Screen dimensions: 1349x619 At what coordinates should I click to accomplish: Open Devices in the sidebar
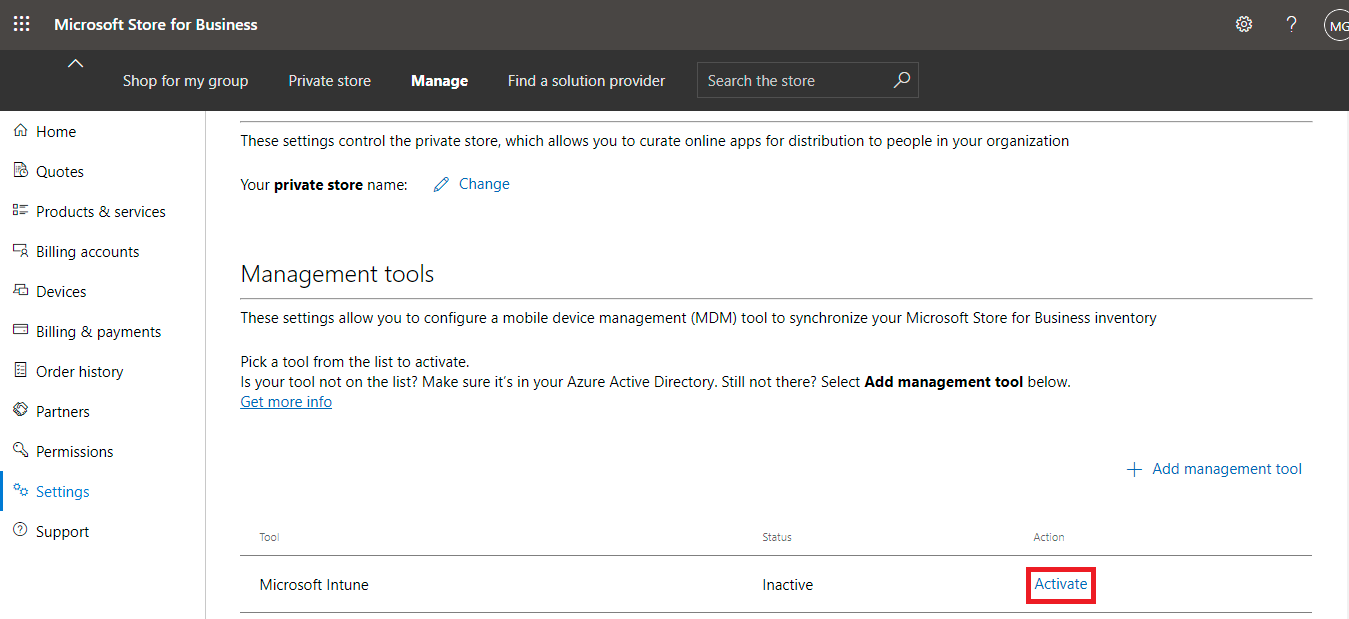[x=61, y=291]
